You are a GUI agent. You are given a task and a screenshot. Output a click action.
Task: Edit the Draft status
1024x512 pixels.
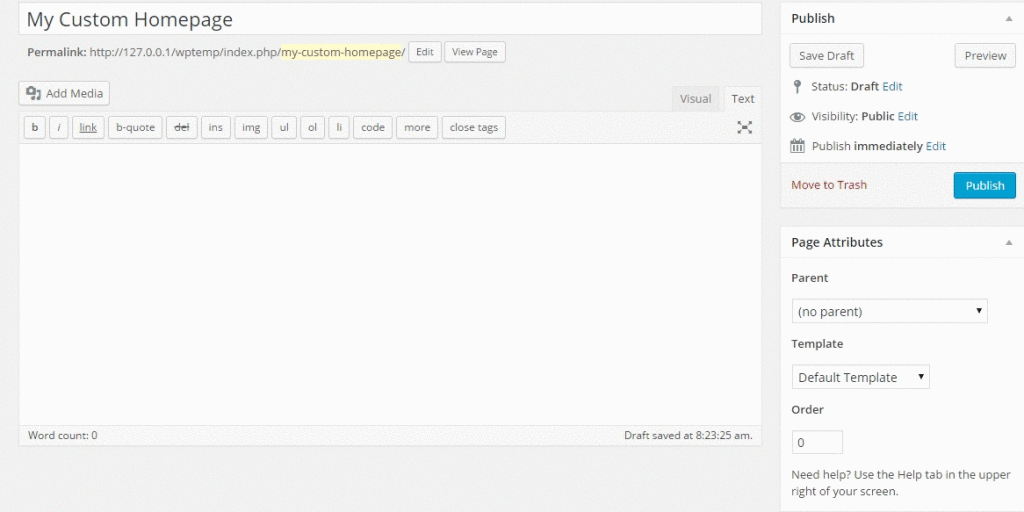892,86
